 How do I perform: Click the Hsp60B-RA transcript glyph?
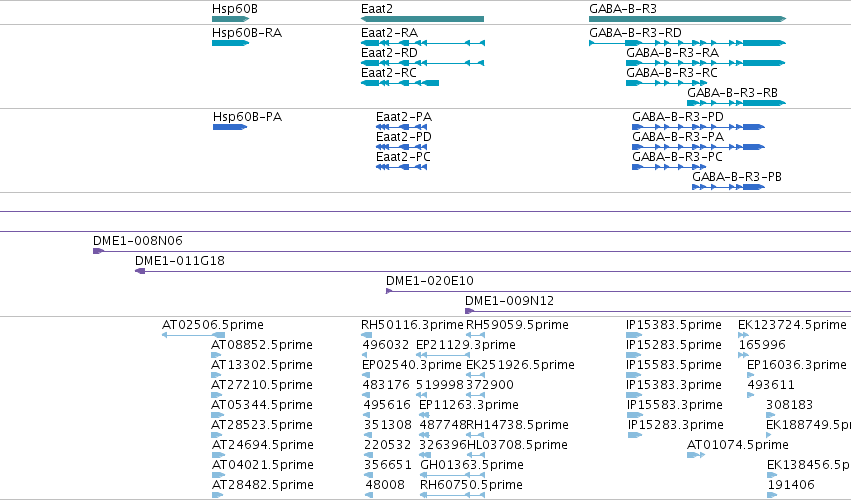point(231,43)
